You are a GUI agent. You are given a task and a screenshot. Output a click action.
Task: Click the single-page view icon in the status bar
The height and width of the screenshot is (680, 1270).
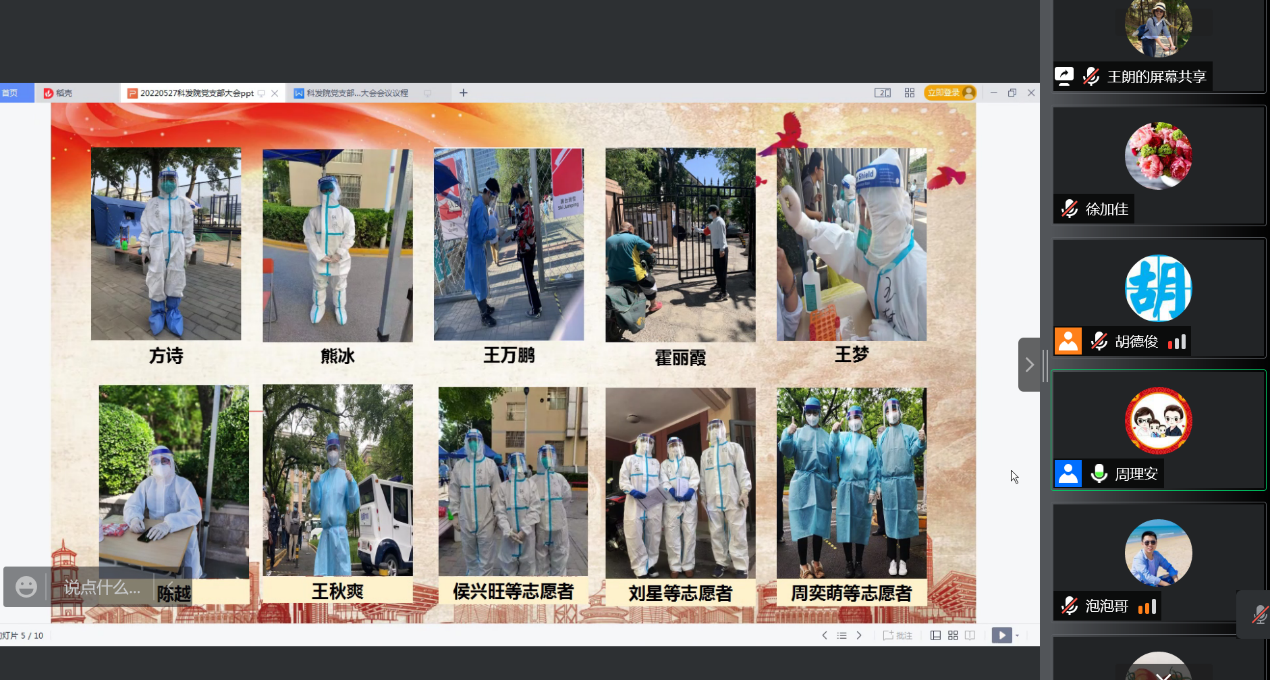[936, 635]
